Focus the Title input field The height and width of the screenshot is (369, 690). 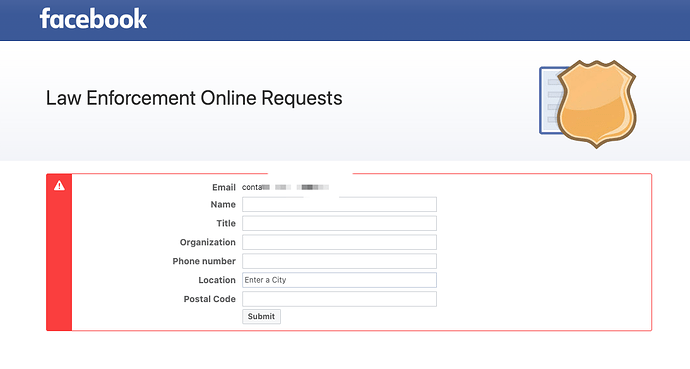click(x=339, y=223)
